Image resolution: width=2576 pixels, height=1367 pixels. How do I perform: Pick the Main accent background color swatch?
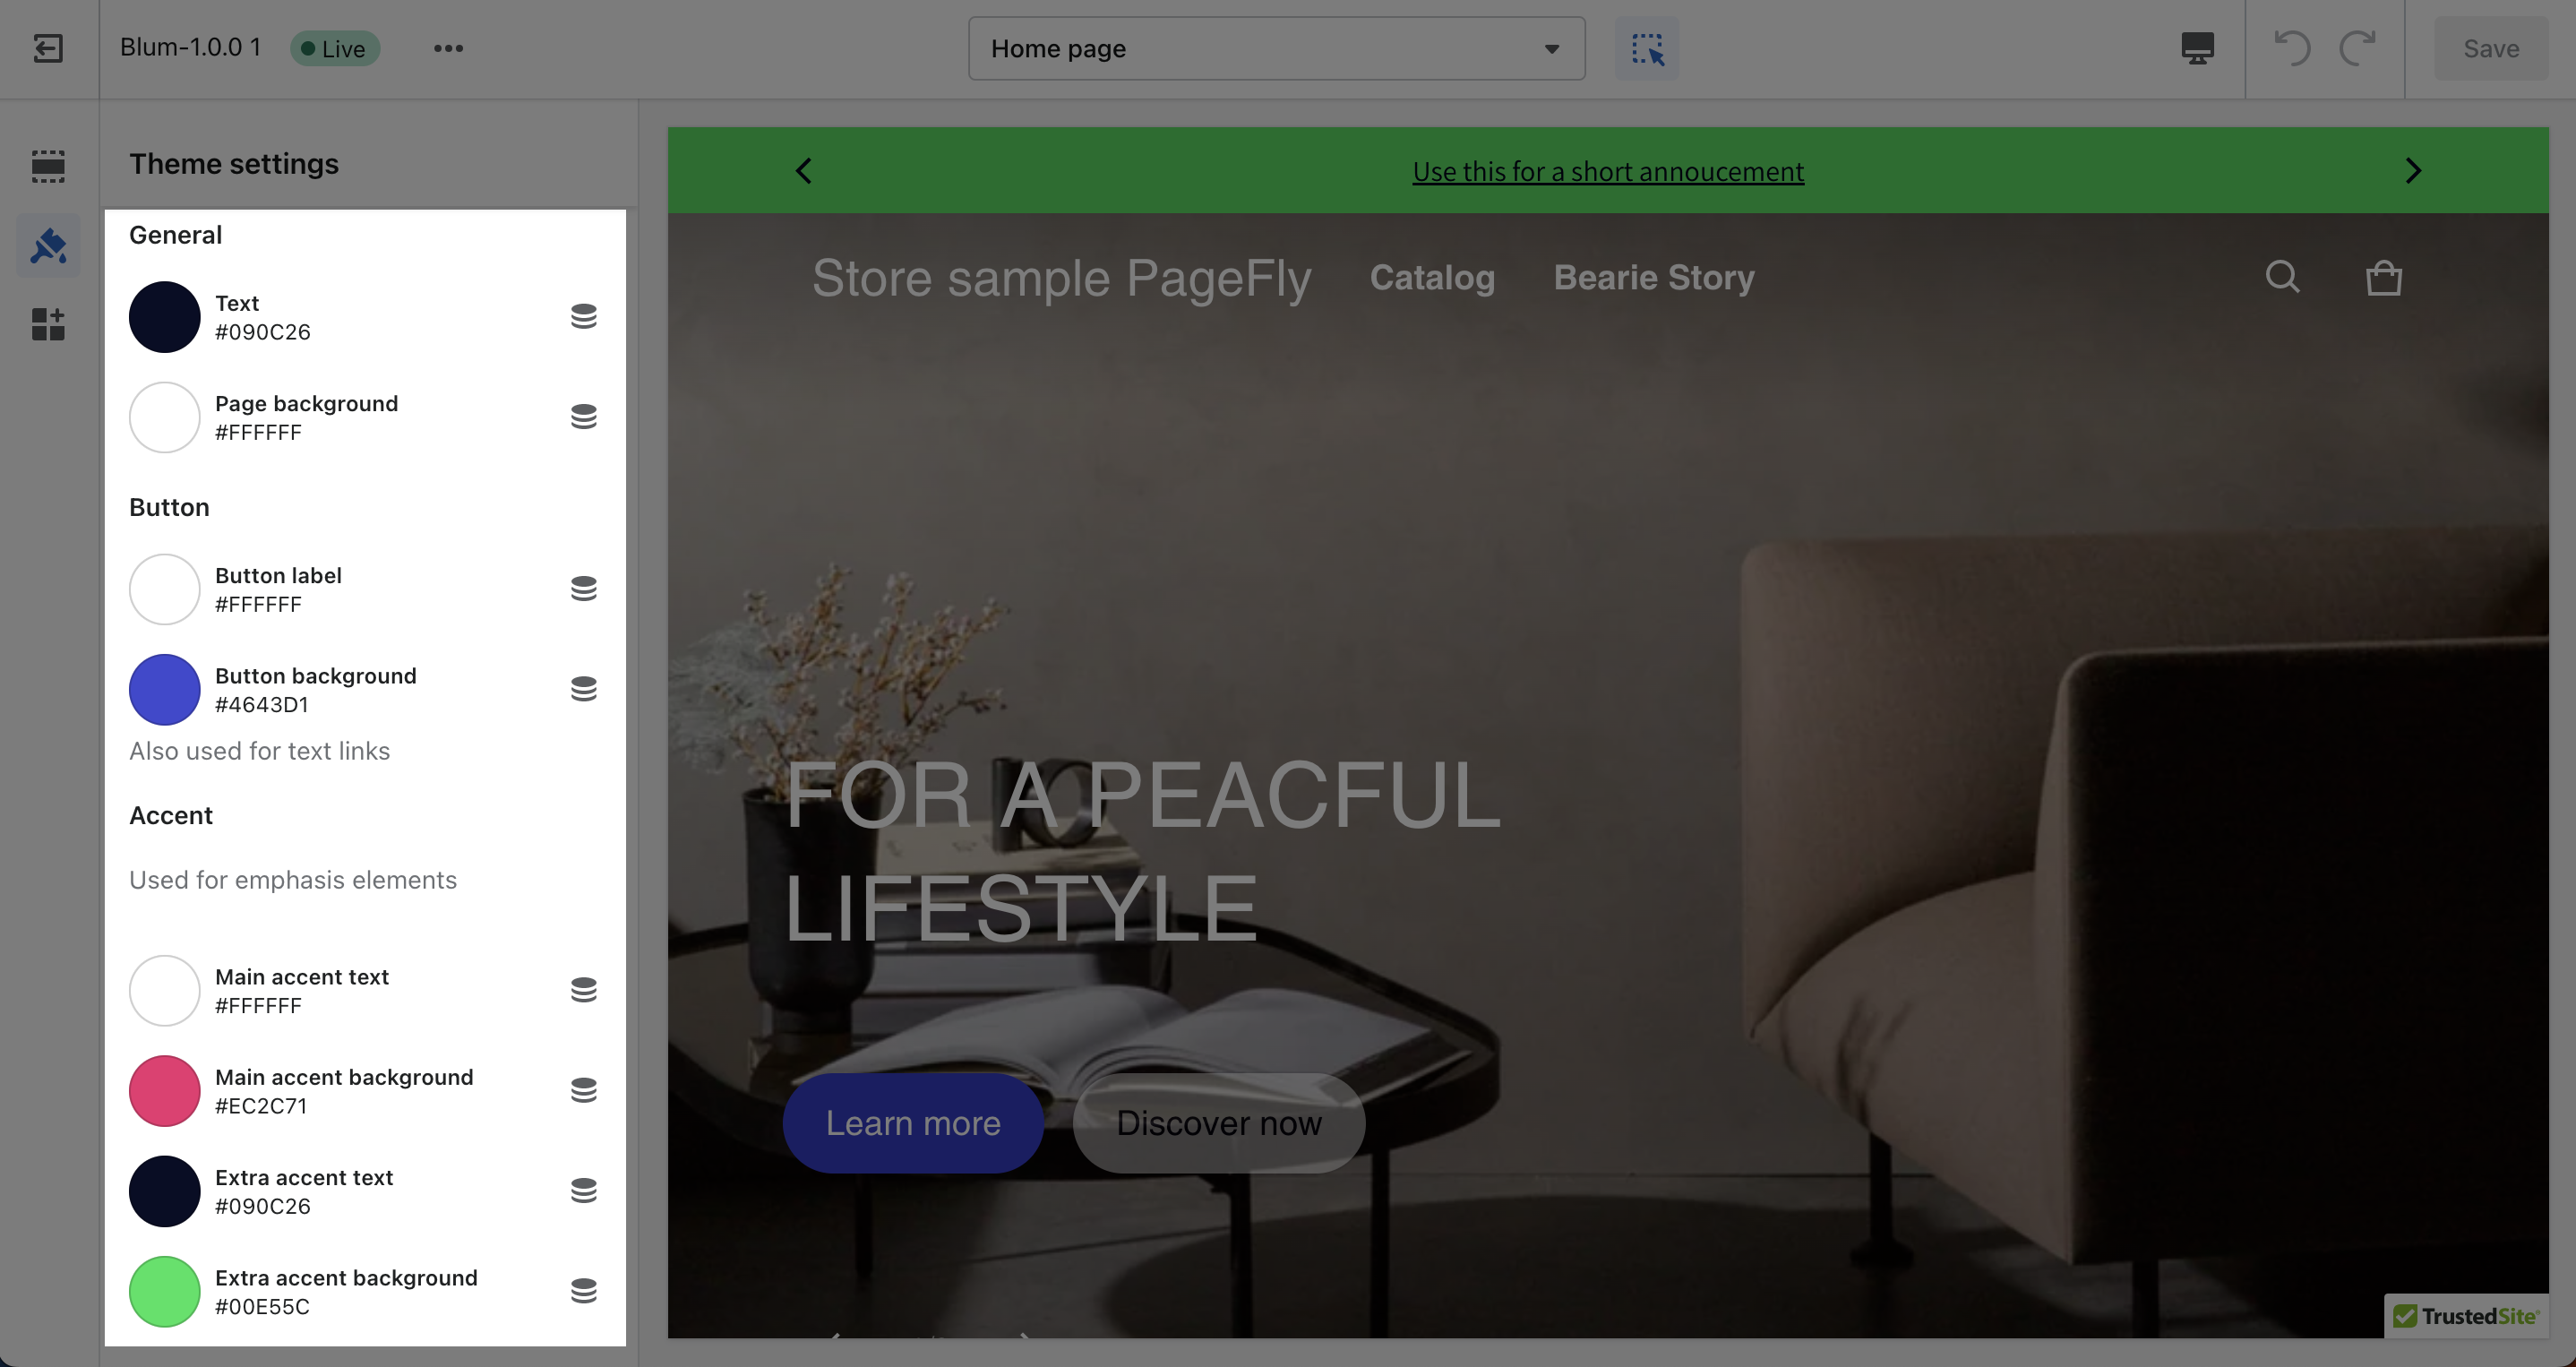coord(165,1091)
